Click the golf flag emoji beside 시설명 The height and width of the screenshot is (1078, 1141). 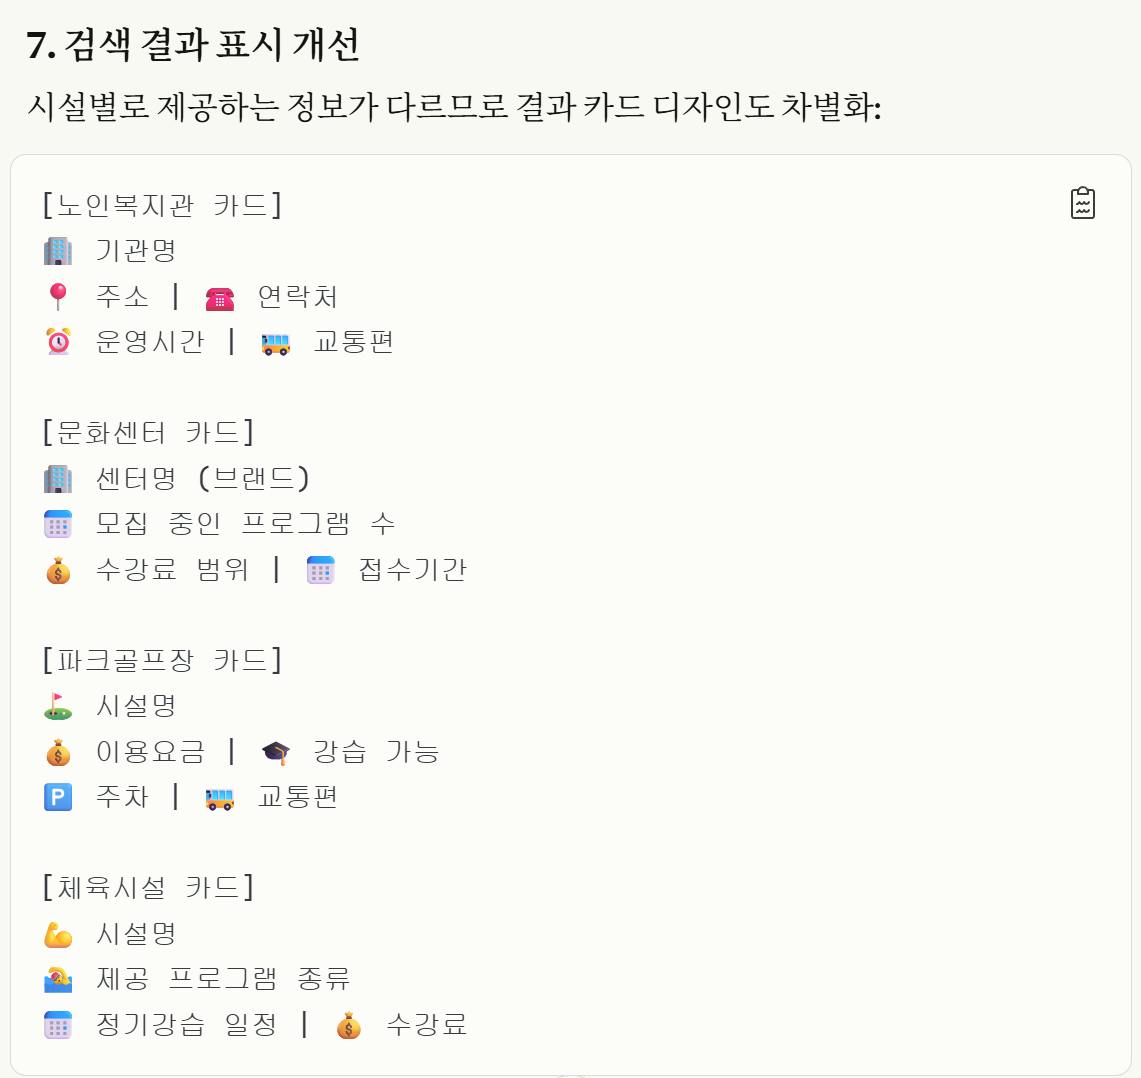click(58, 706)
